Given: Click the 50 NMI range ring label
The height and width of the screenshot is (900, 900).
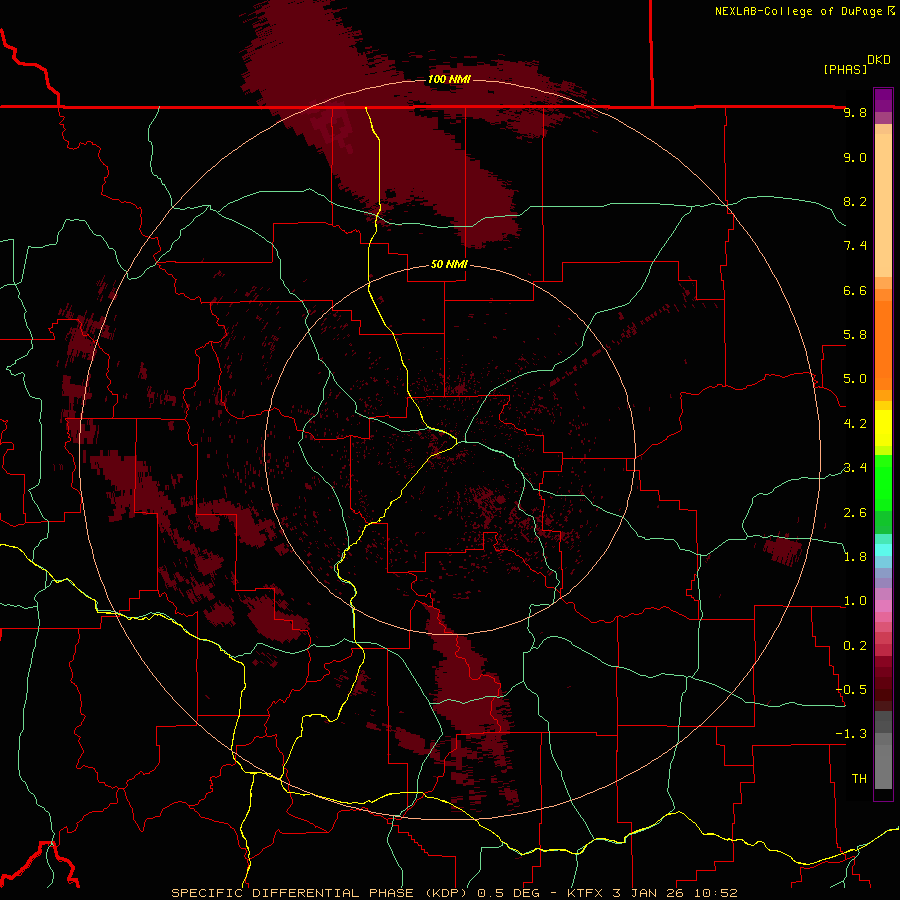Looking at the screenshot, I should [449, 265].
